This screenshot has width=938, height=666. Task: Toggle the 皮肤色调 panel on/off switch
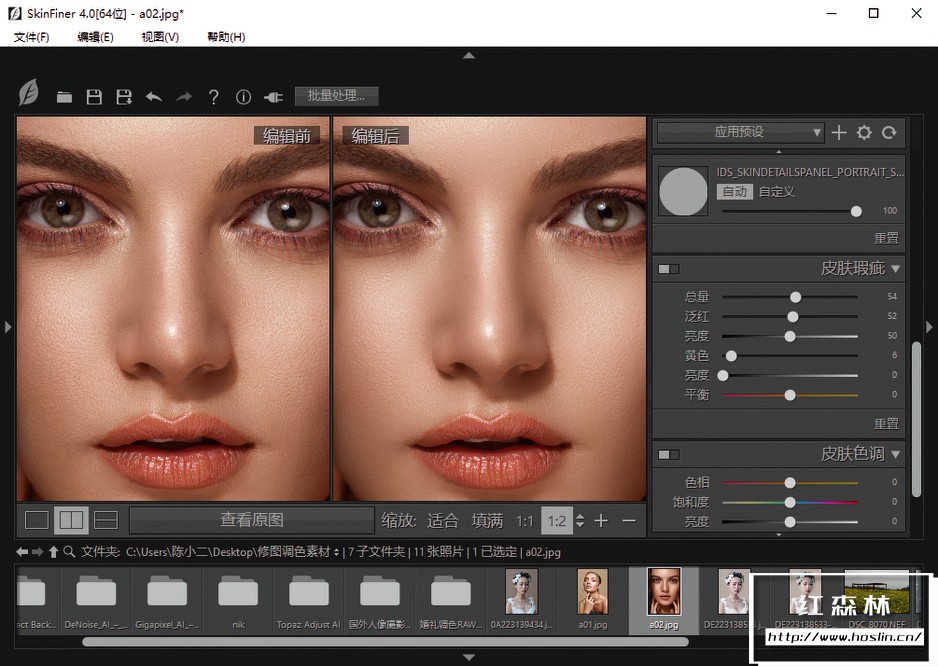[x=668, y=455]
